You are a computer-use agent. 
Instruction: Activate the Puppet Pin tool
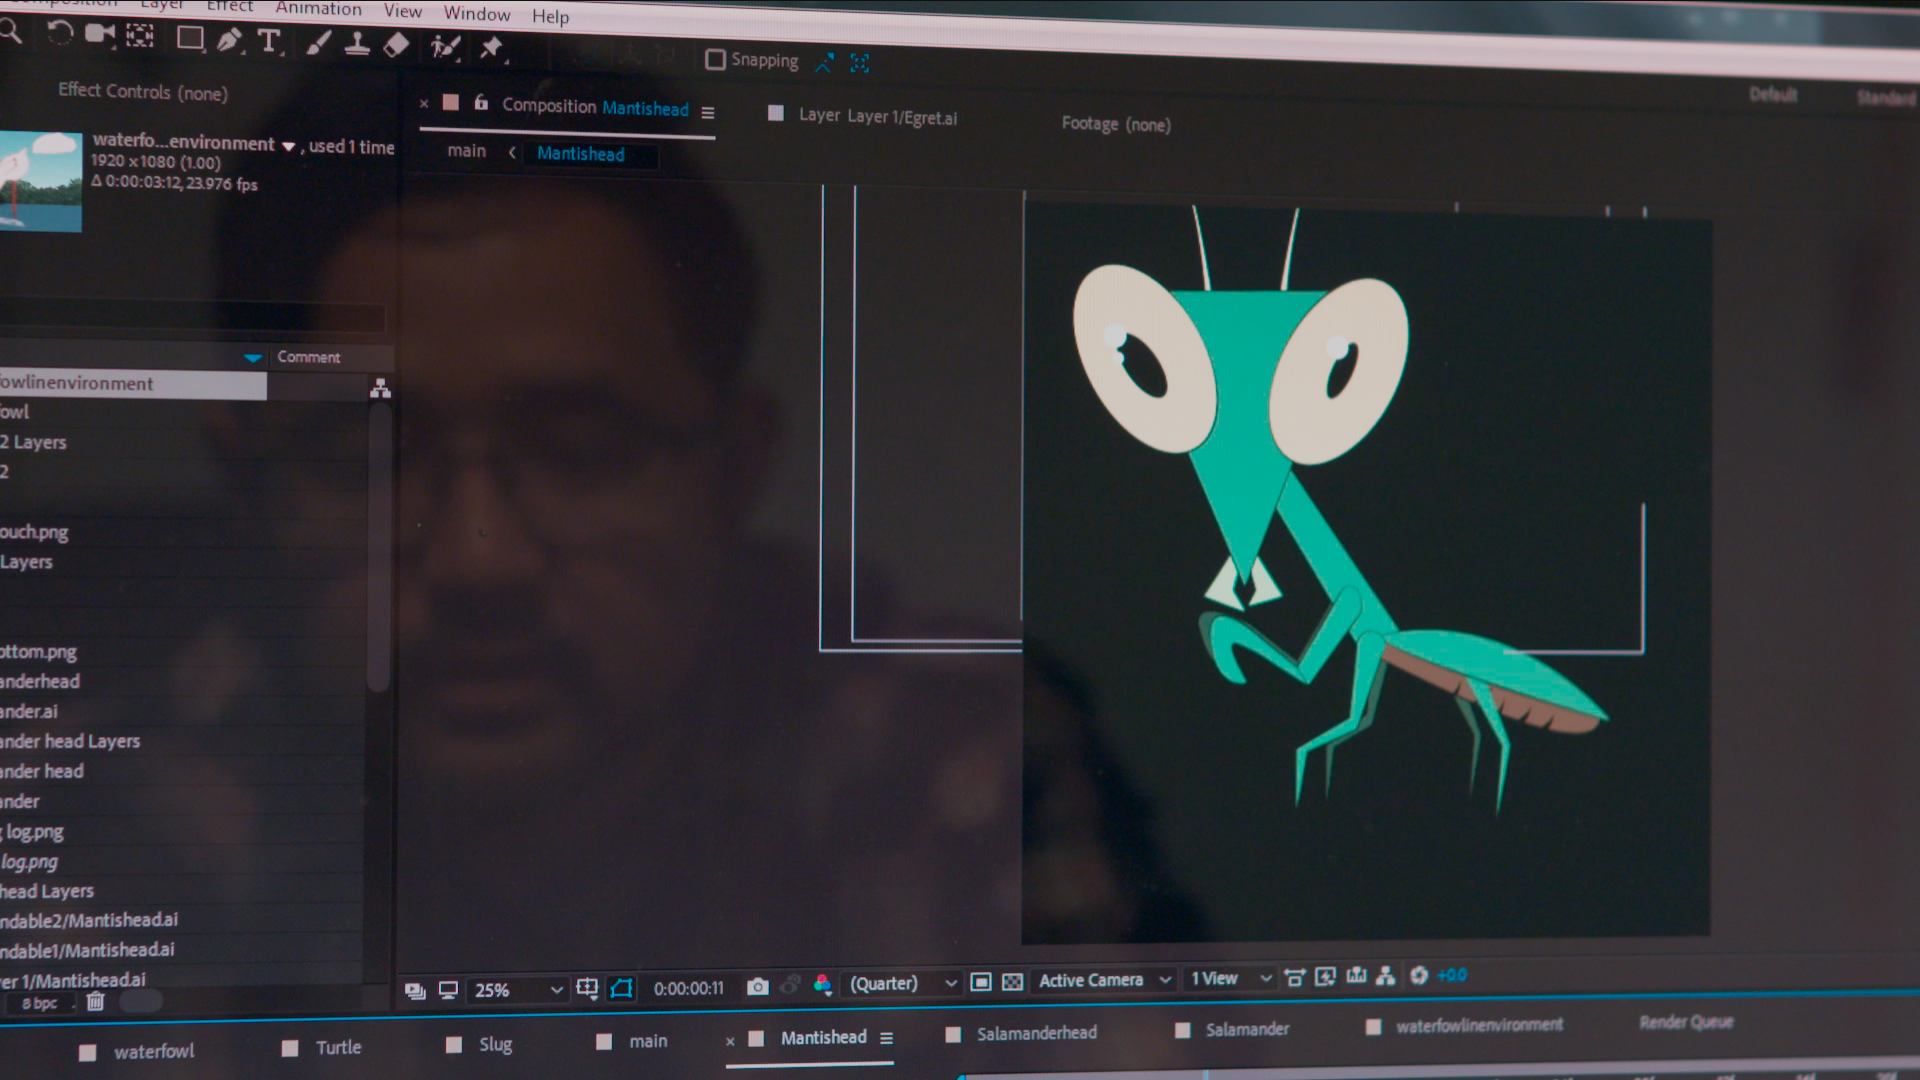(x=491, y=47)
